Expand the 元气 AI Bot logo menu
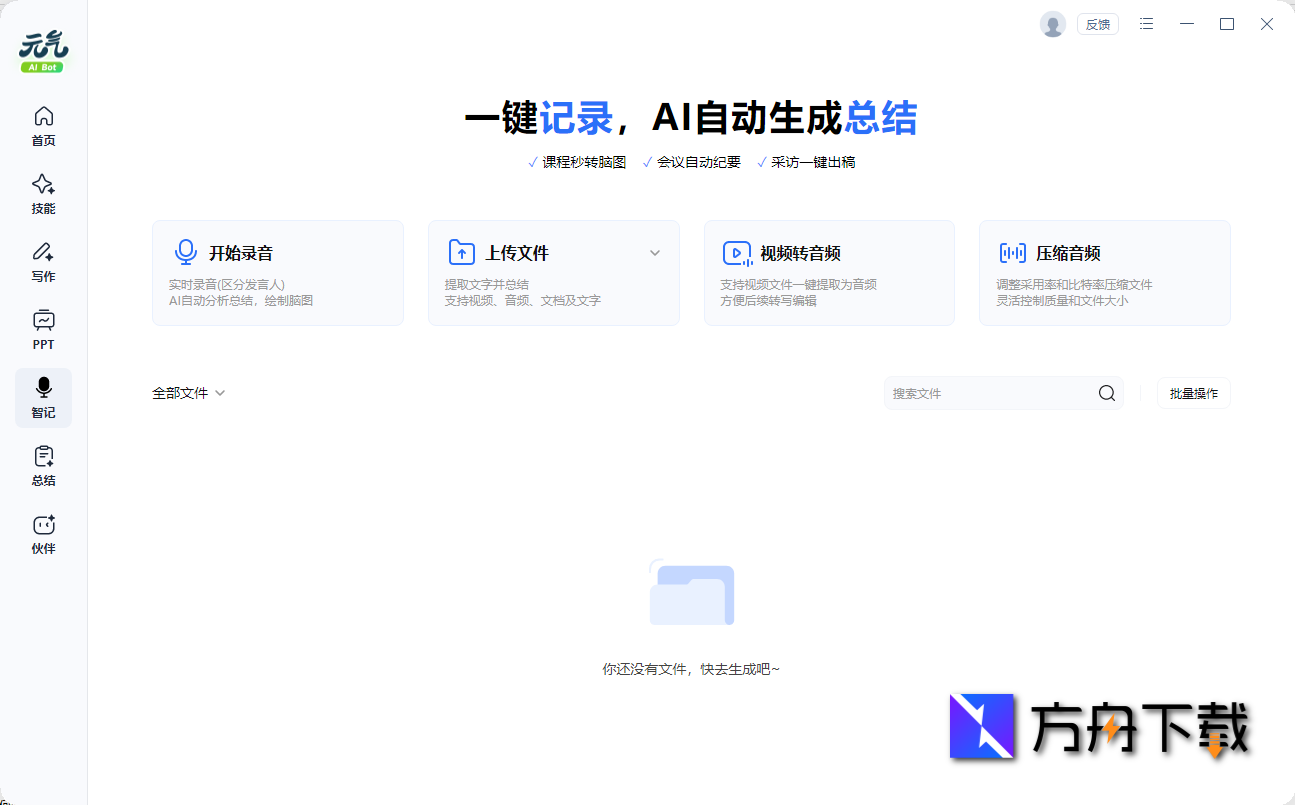 [x=43, y=44]
